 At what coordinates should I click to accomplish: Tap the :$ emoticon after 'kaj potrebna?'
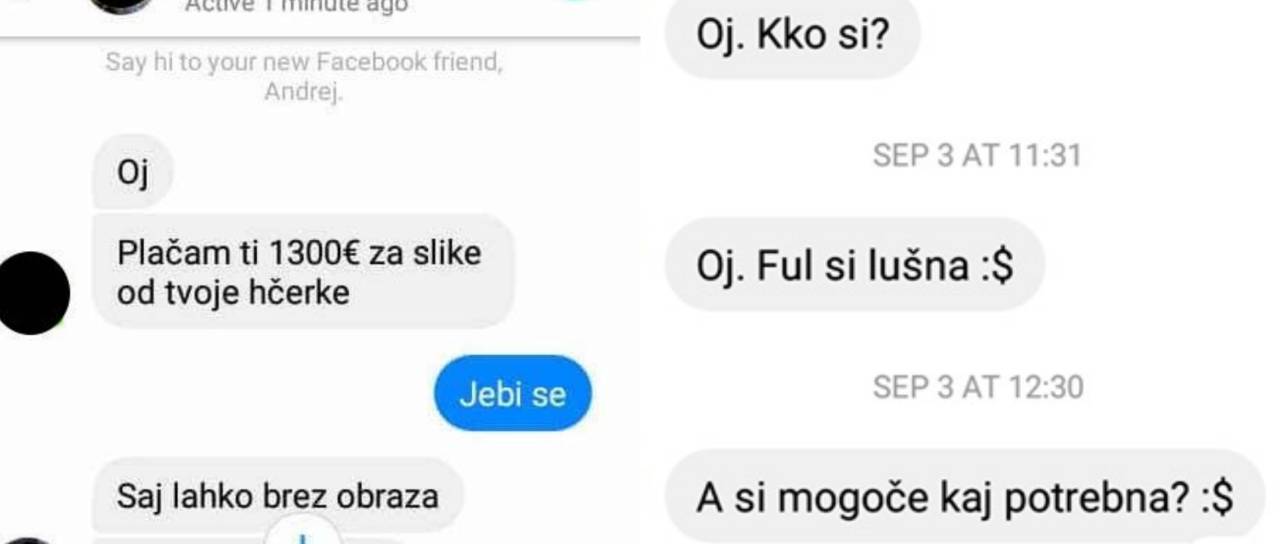pyautogui.click(x=1214, y=498)
